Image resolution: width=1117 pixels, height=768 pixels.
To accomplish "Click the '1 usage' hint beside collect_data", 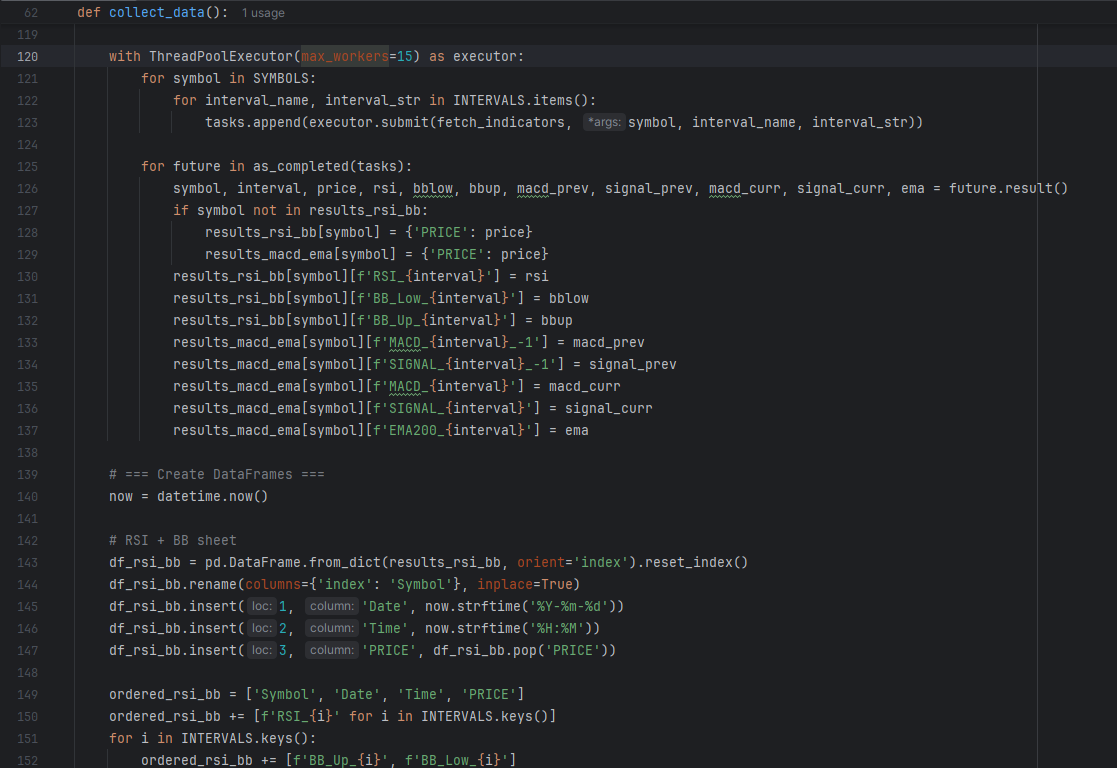I will [263, 13].
